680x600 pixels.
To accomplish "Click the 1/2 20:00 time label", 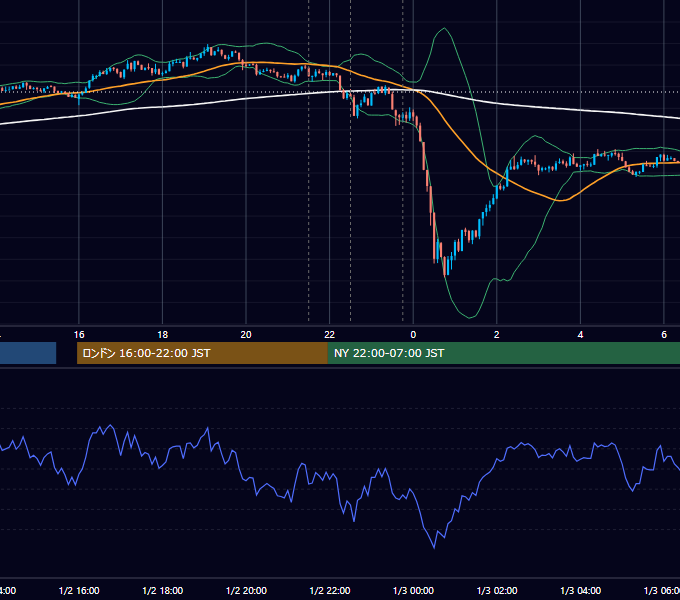I will (x=246, y=590).
